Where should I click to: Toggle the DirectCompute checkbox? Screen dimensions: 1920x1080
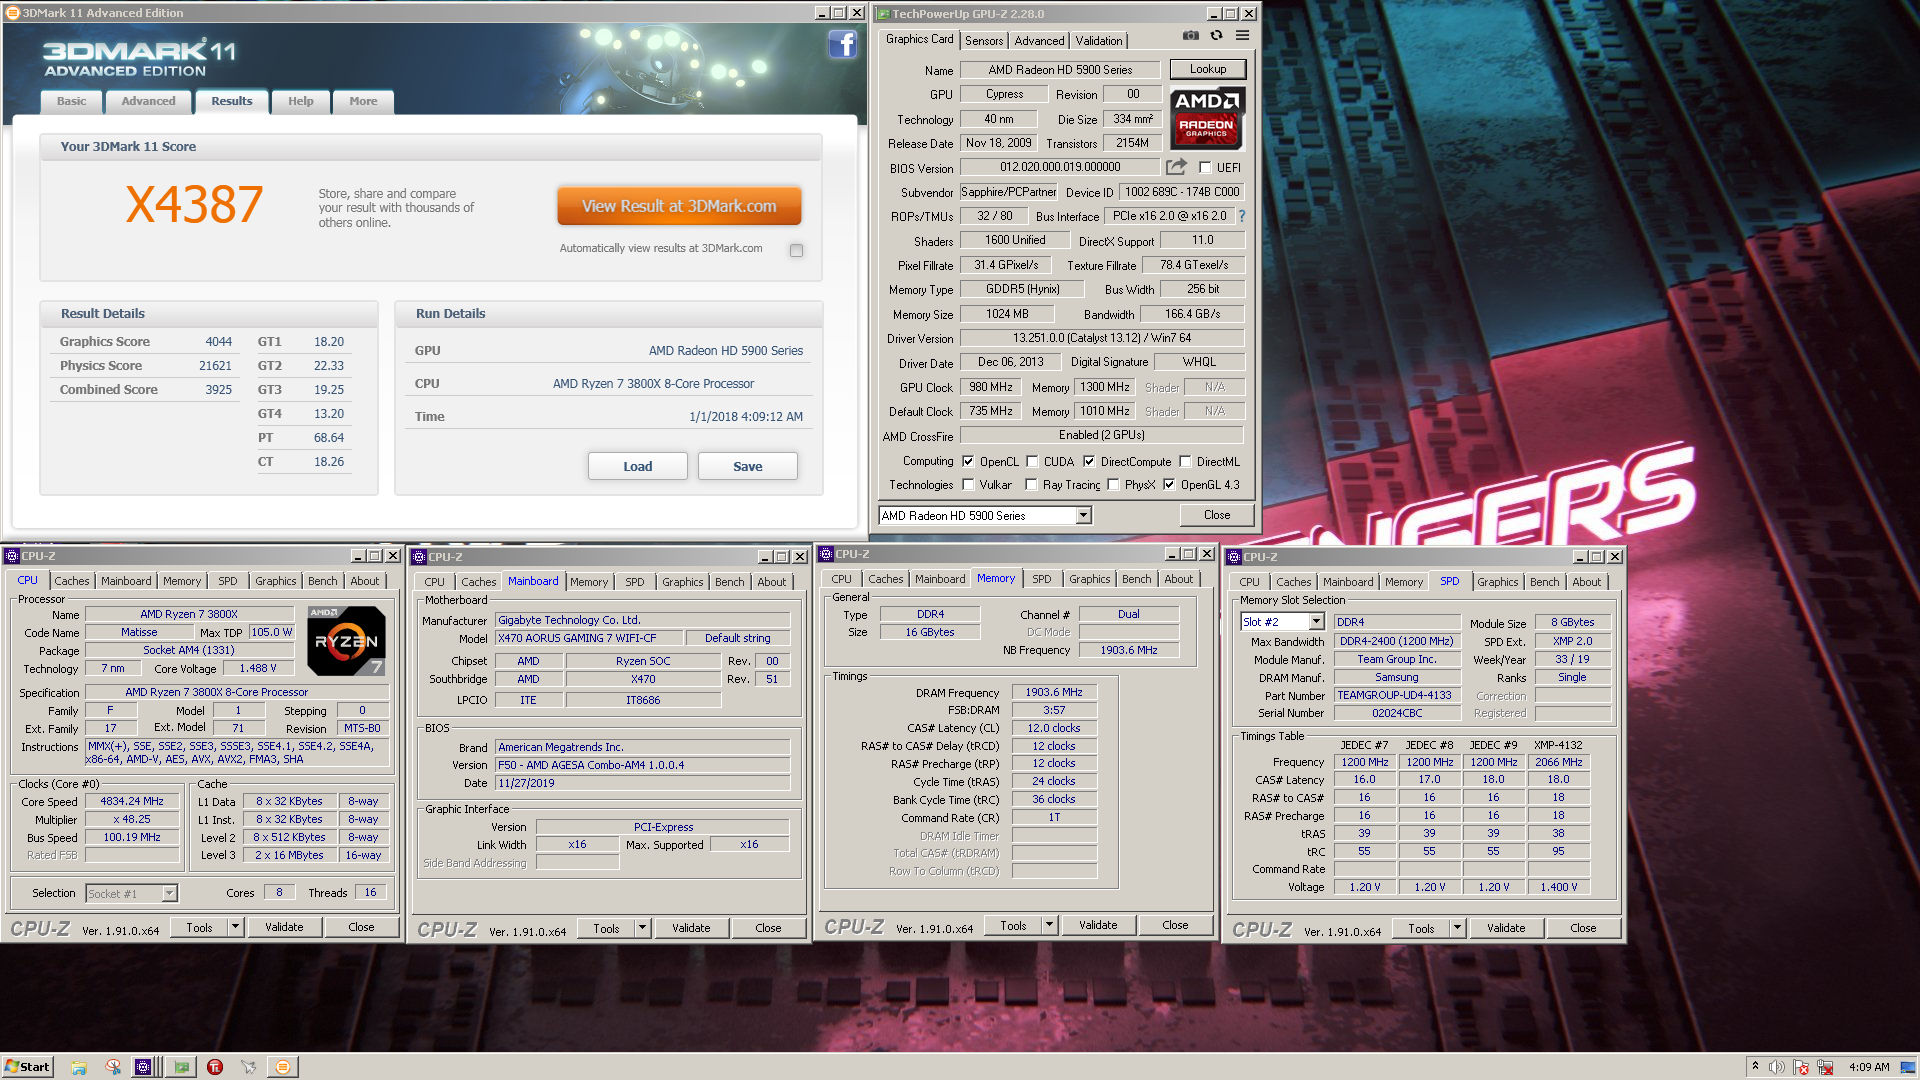1089,462
